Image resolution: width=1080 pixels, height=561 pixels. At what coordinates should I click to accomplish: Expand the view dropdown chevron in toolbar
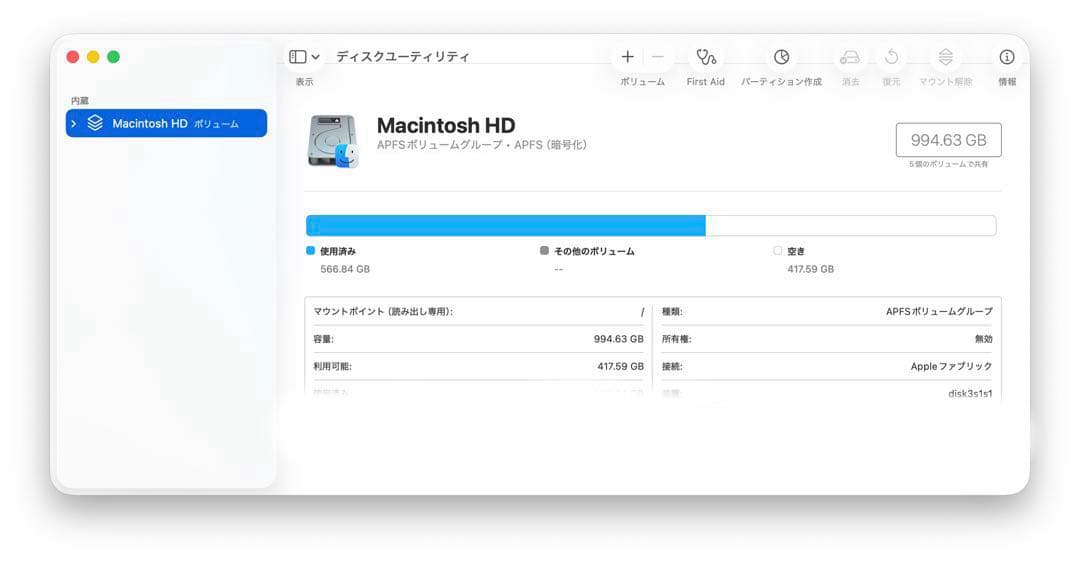click(315, 57)
